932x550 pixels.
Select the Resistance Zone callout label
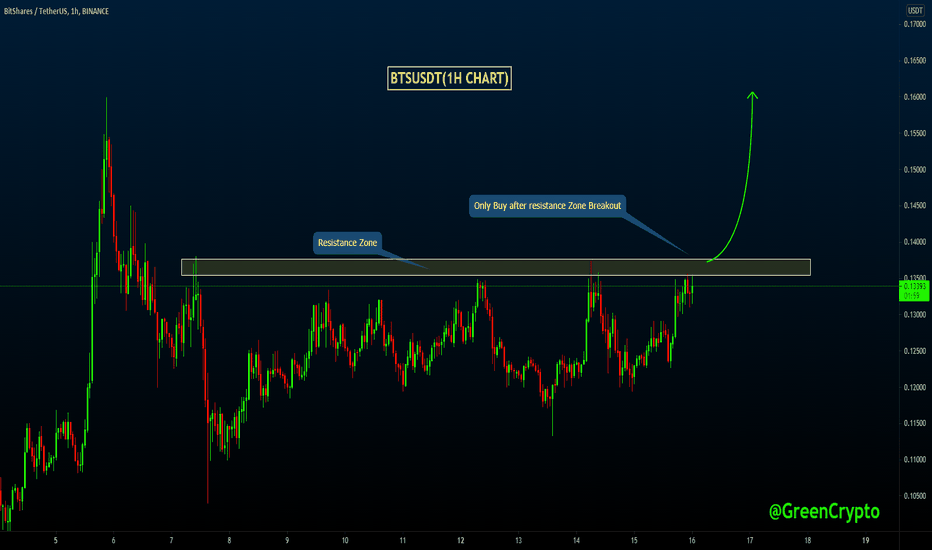point(348,243)
